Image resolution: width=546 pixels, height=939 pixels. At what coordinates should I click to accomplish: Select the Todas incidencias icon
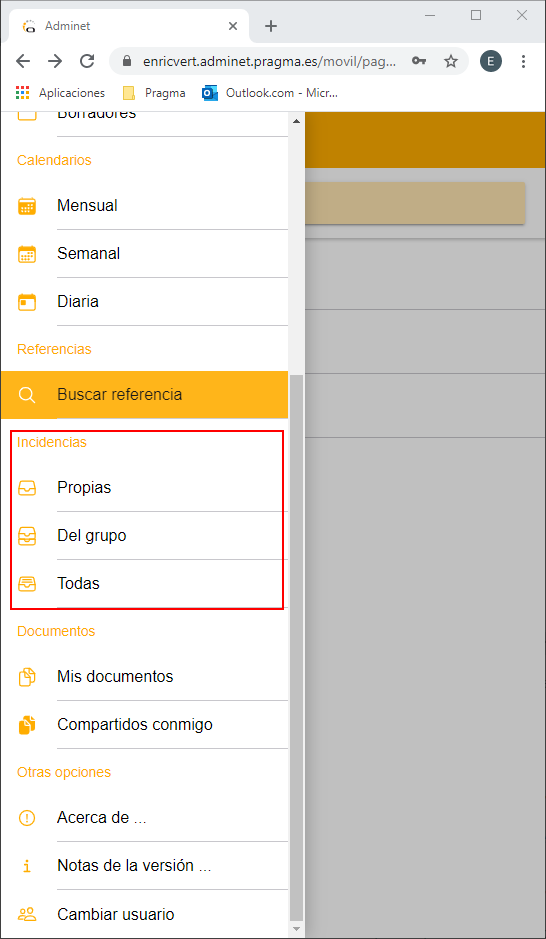click(x=27, y=584)
